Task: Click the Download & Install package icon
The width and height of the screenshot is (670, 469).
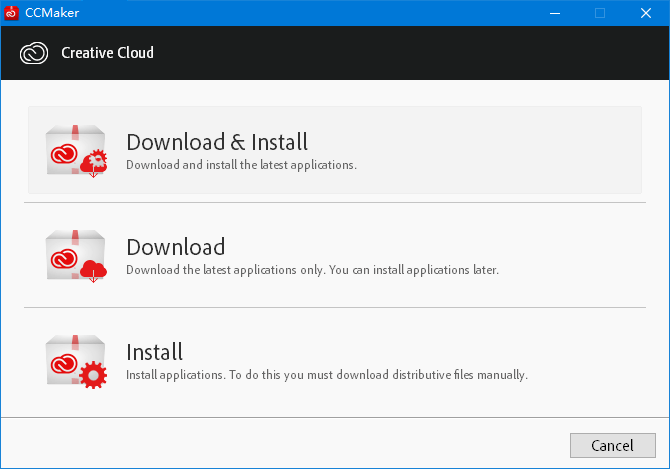Action: (76, 151)
